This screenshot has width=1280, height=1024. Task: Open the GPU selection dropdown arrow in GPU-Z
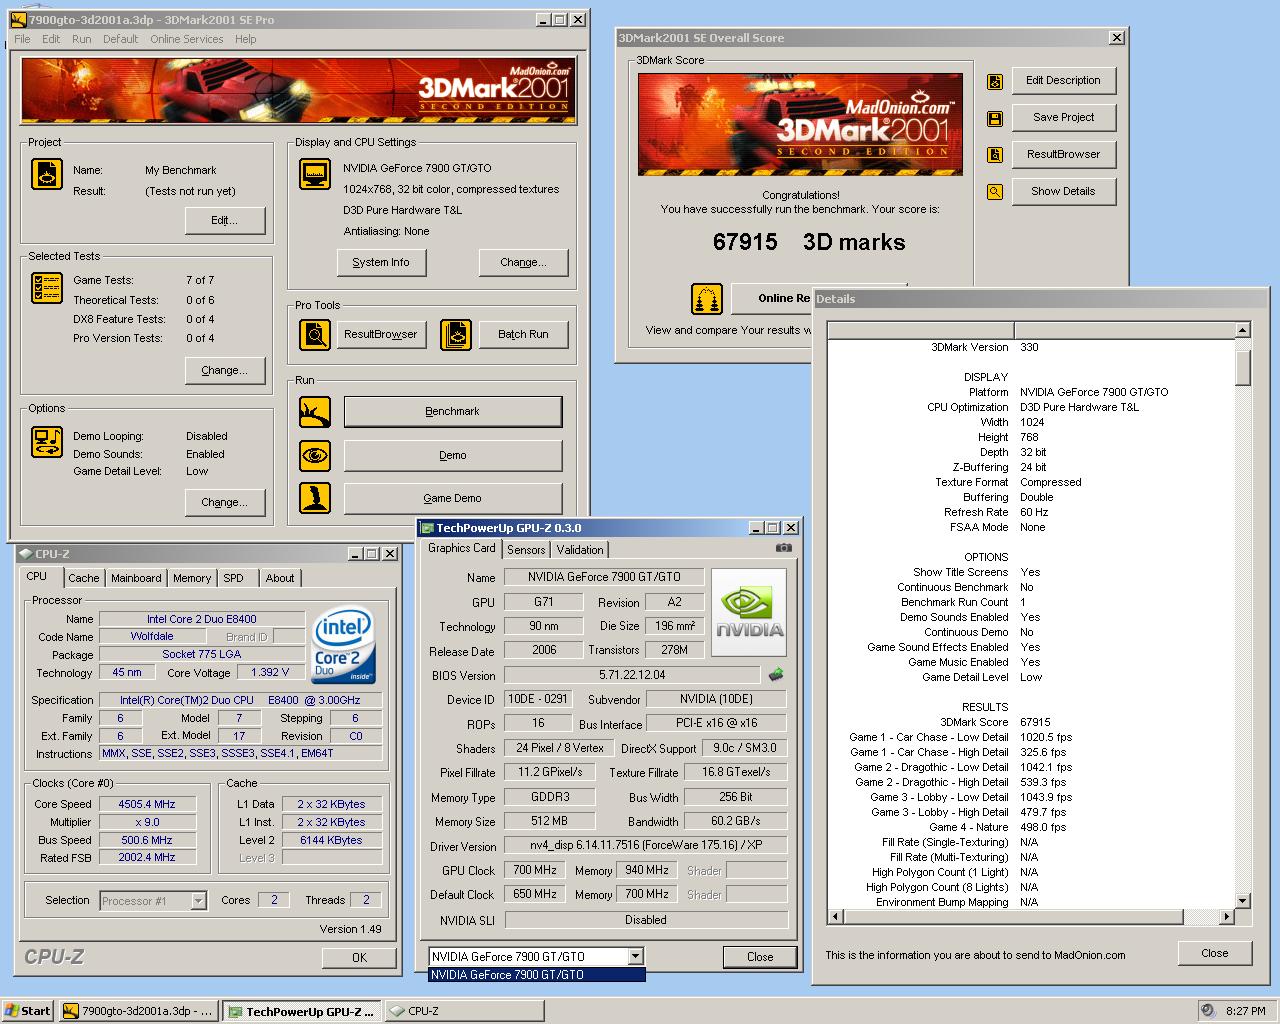click(634, 957)
